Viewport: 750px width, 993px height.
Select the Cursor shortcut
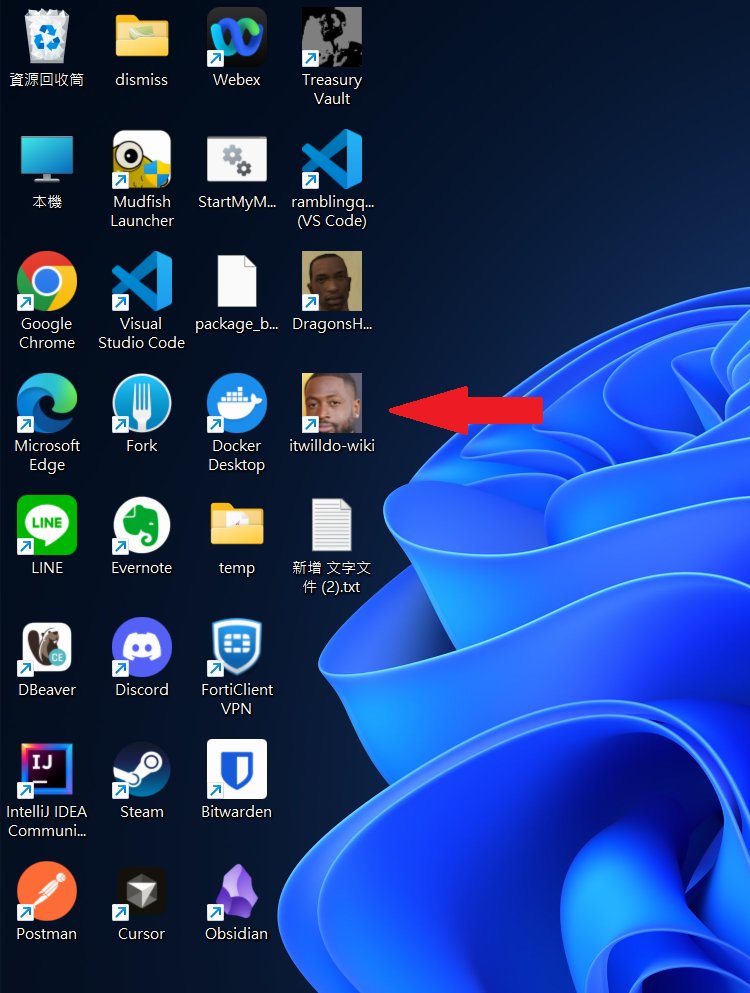click(x=142, y=891)
